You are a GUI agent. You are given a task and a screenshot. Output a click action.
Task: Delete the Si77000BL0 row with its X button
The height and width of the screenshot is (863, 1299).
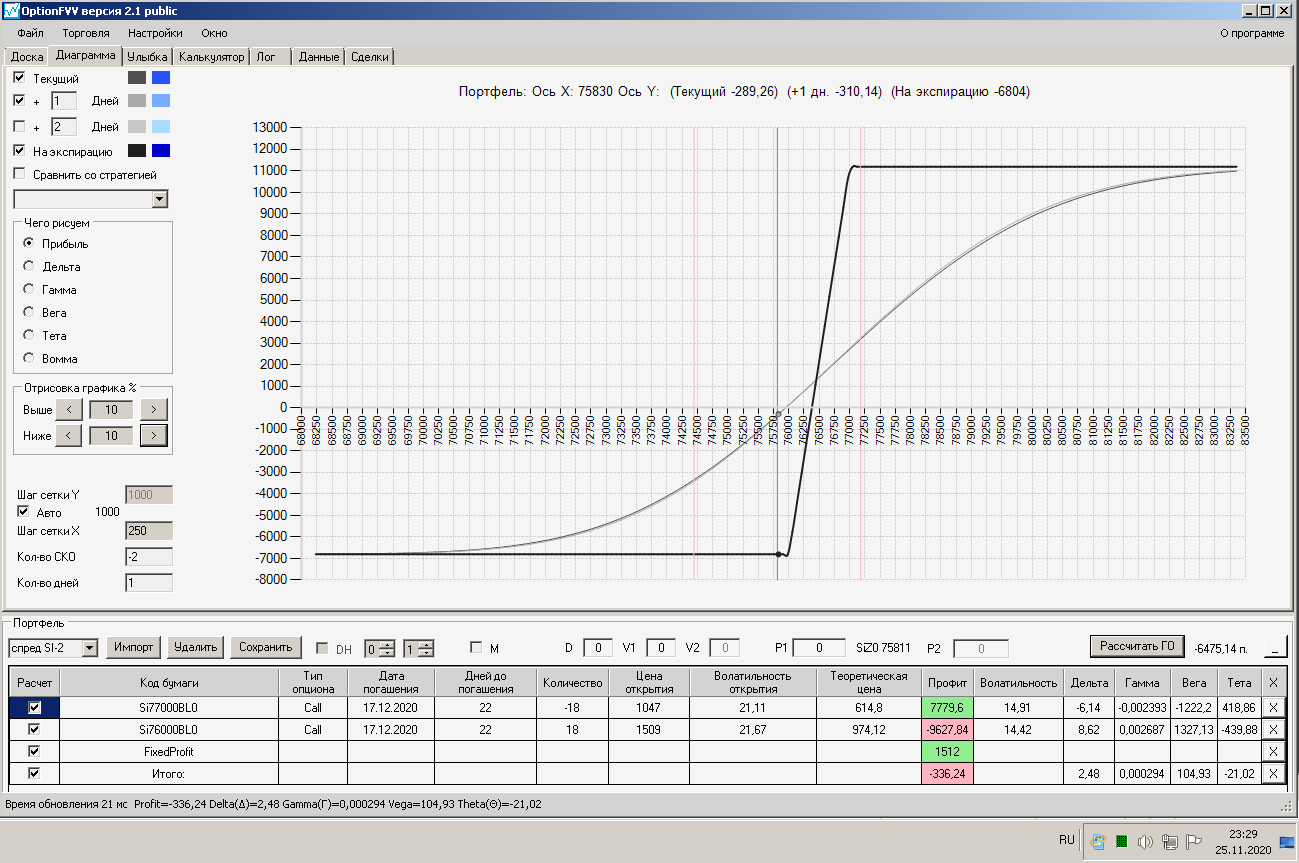[x=1272, y=707]
